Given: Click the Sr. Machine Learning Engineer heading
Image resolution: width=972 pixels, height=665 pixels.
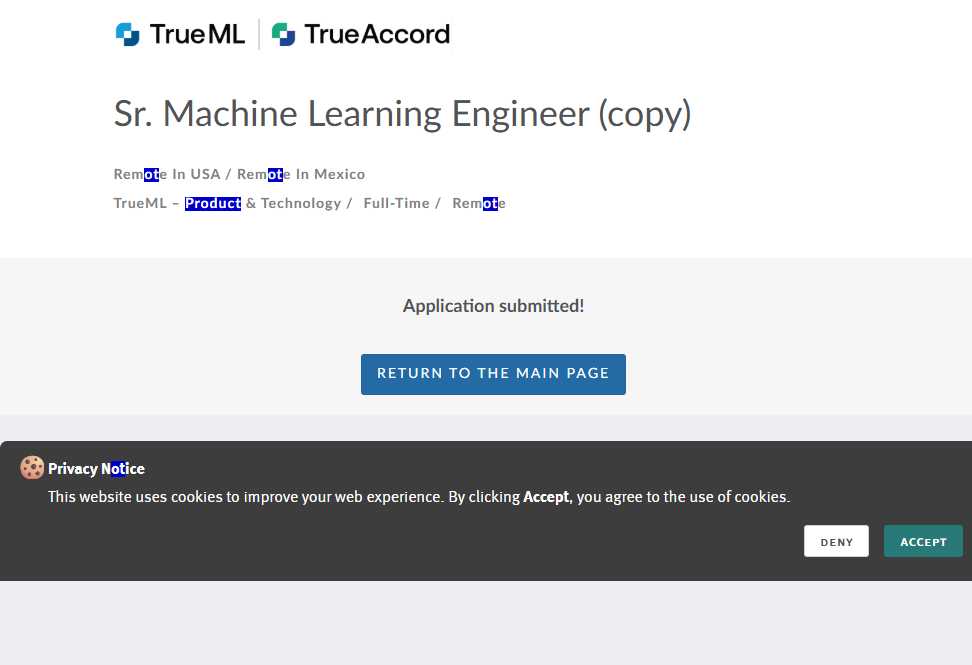Looking at the screenshot, I should 402,114.
